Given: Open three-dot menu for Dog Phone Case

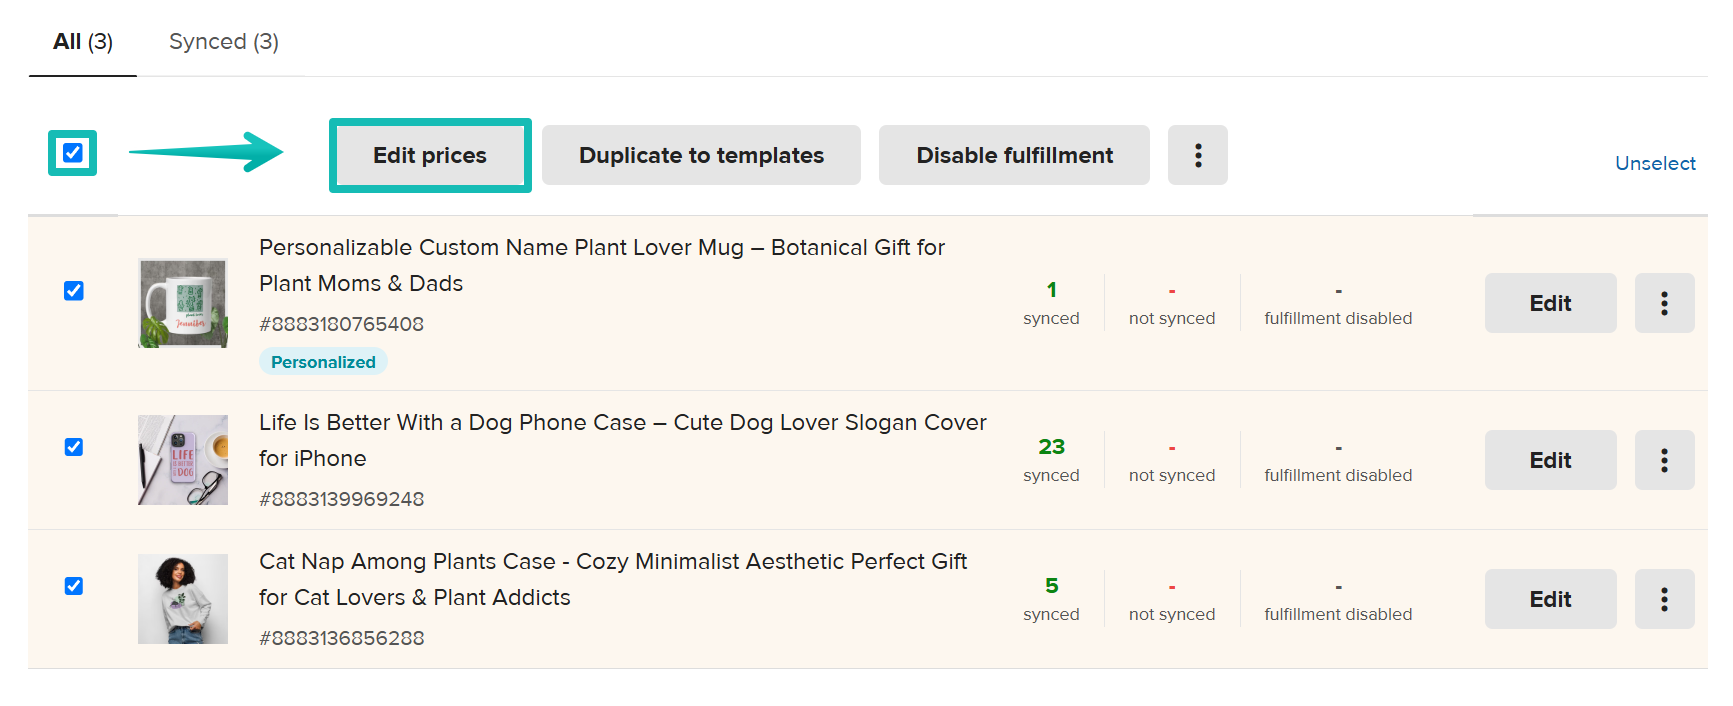Looking at the screenshot, I should tap(1664, 460).
